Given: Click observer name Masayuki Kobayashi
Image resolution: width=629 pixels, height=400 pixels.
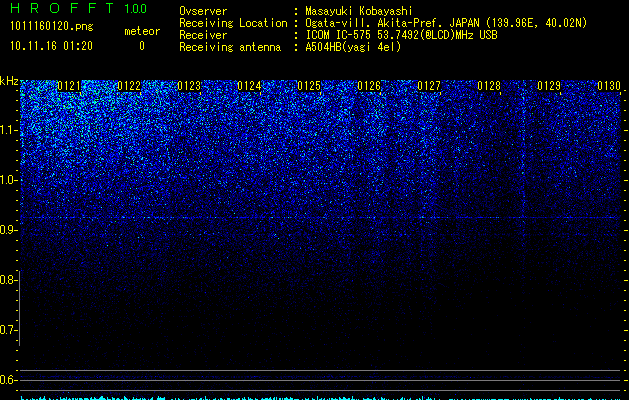Looking at the screenshot, I should [x=359, y=11].
